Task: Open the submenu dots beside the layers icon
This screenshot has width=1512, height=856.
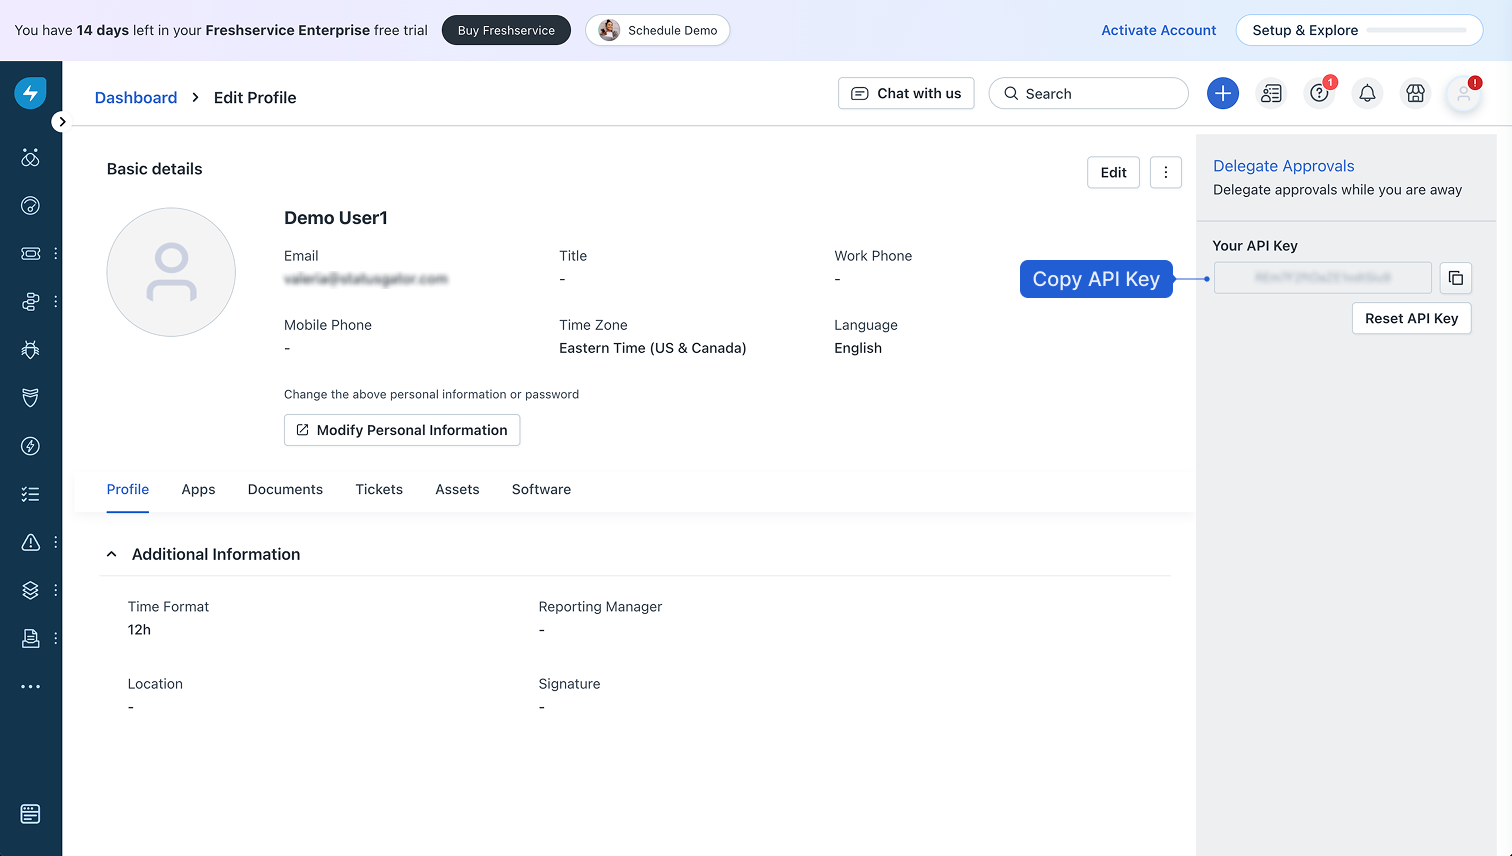Action: click(56, 590)
